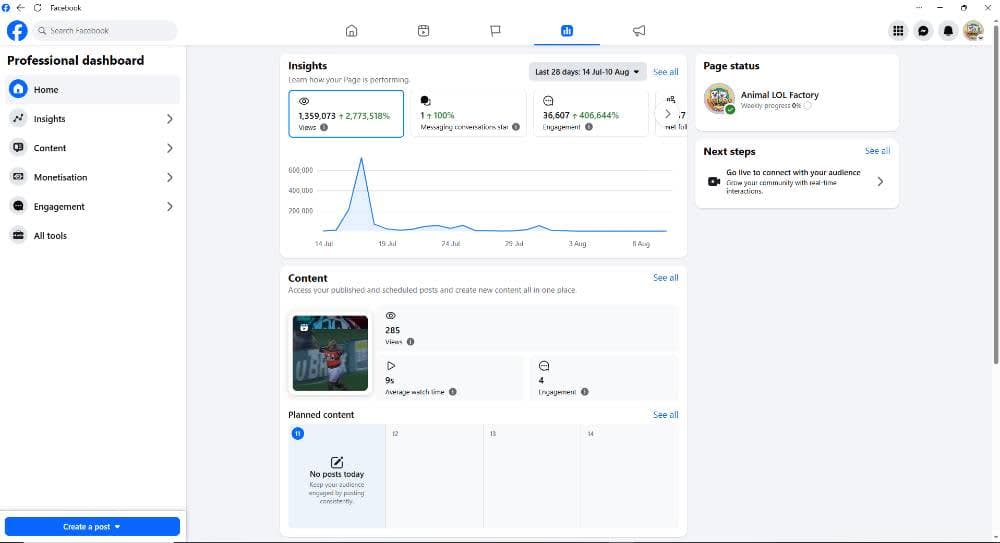Click info icon beside content Engagement 4
1000x543 pixels.
pos(585,392)
